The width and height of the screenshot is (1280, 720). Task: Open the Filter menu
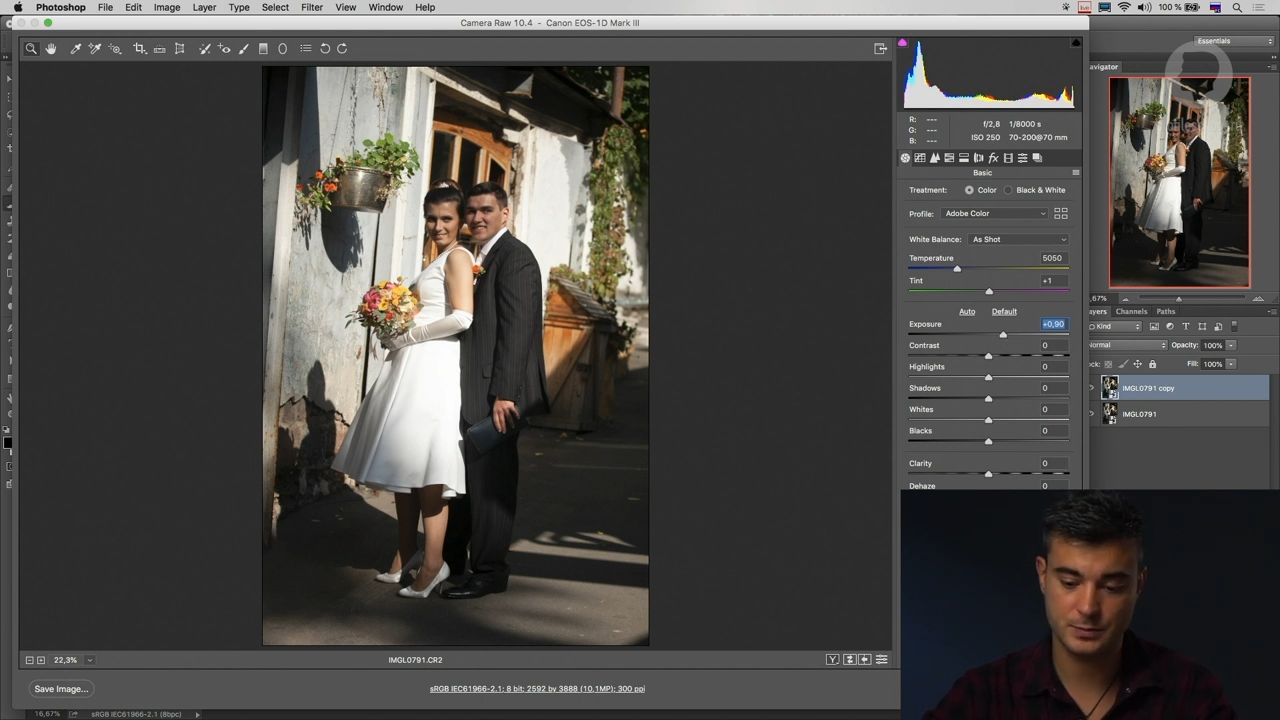(x=311, y=7)
